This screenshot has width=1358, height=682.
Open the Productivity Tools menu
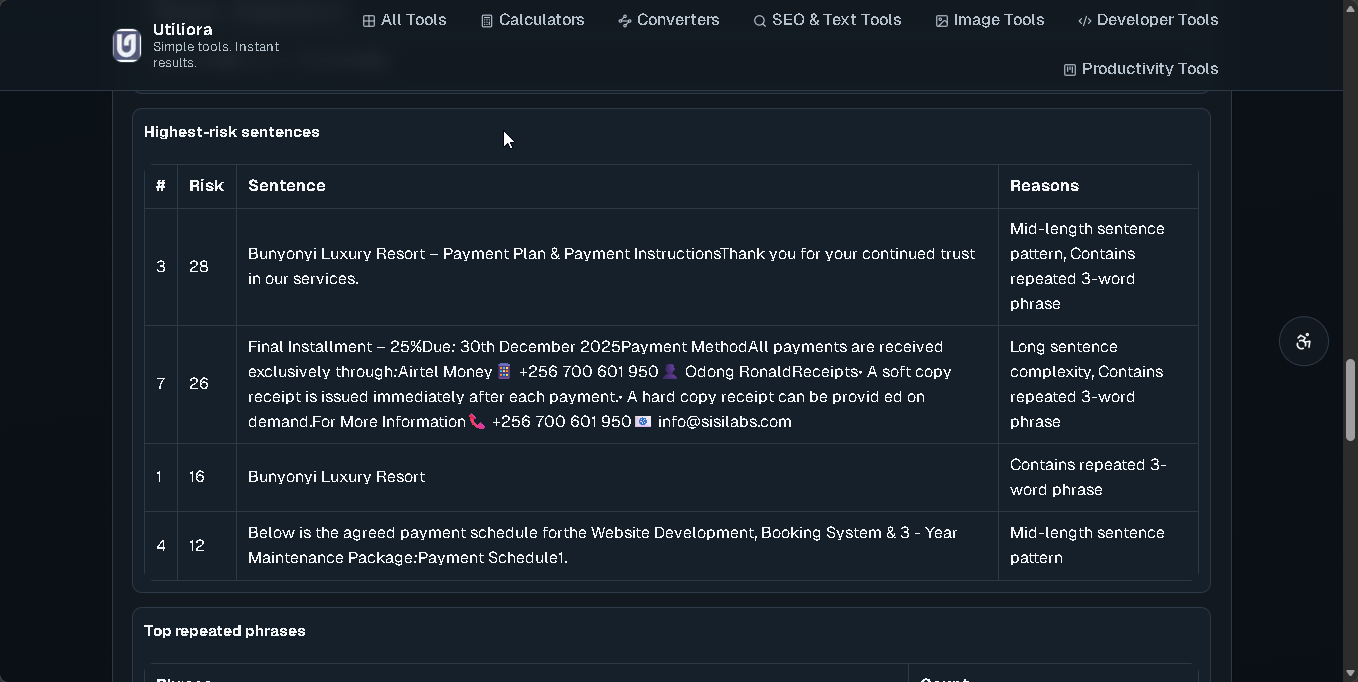pyautogui.click(x=1140, y=69)
